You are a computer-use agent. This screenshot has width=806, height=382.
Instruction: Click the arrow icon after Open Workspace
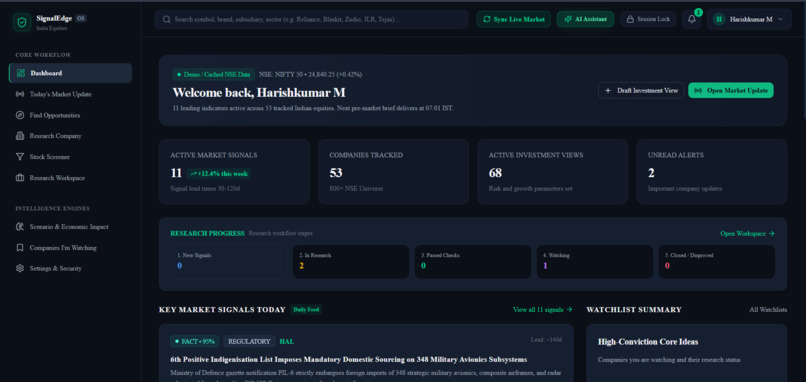(x=772, y=233)
